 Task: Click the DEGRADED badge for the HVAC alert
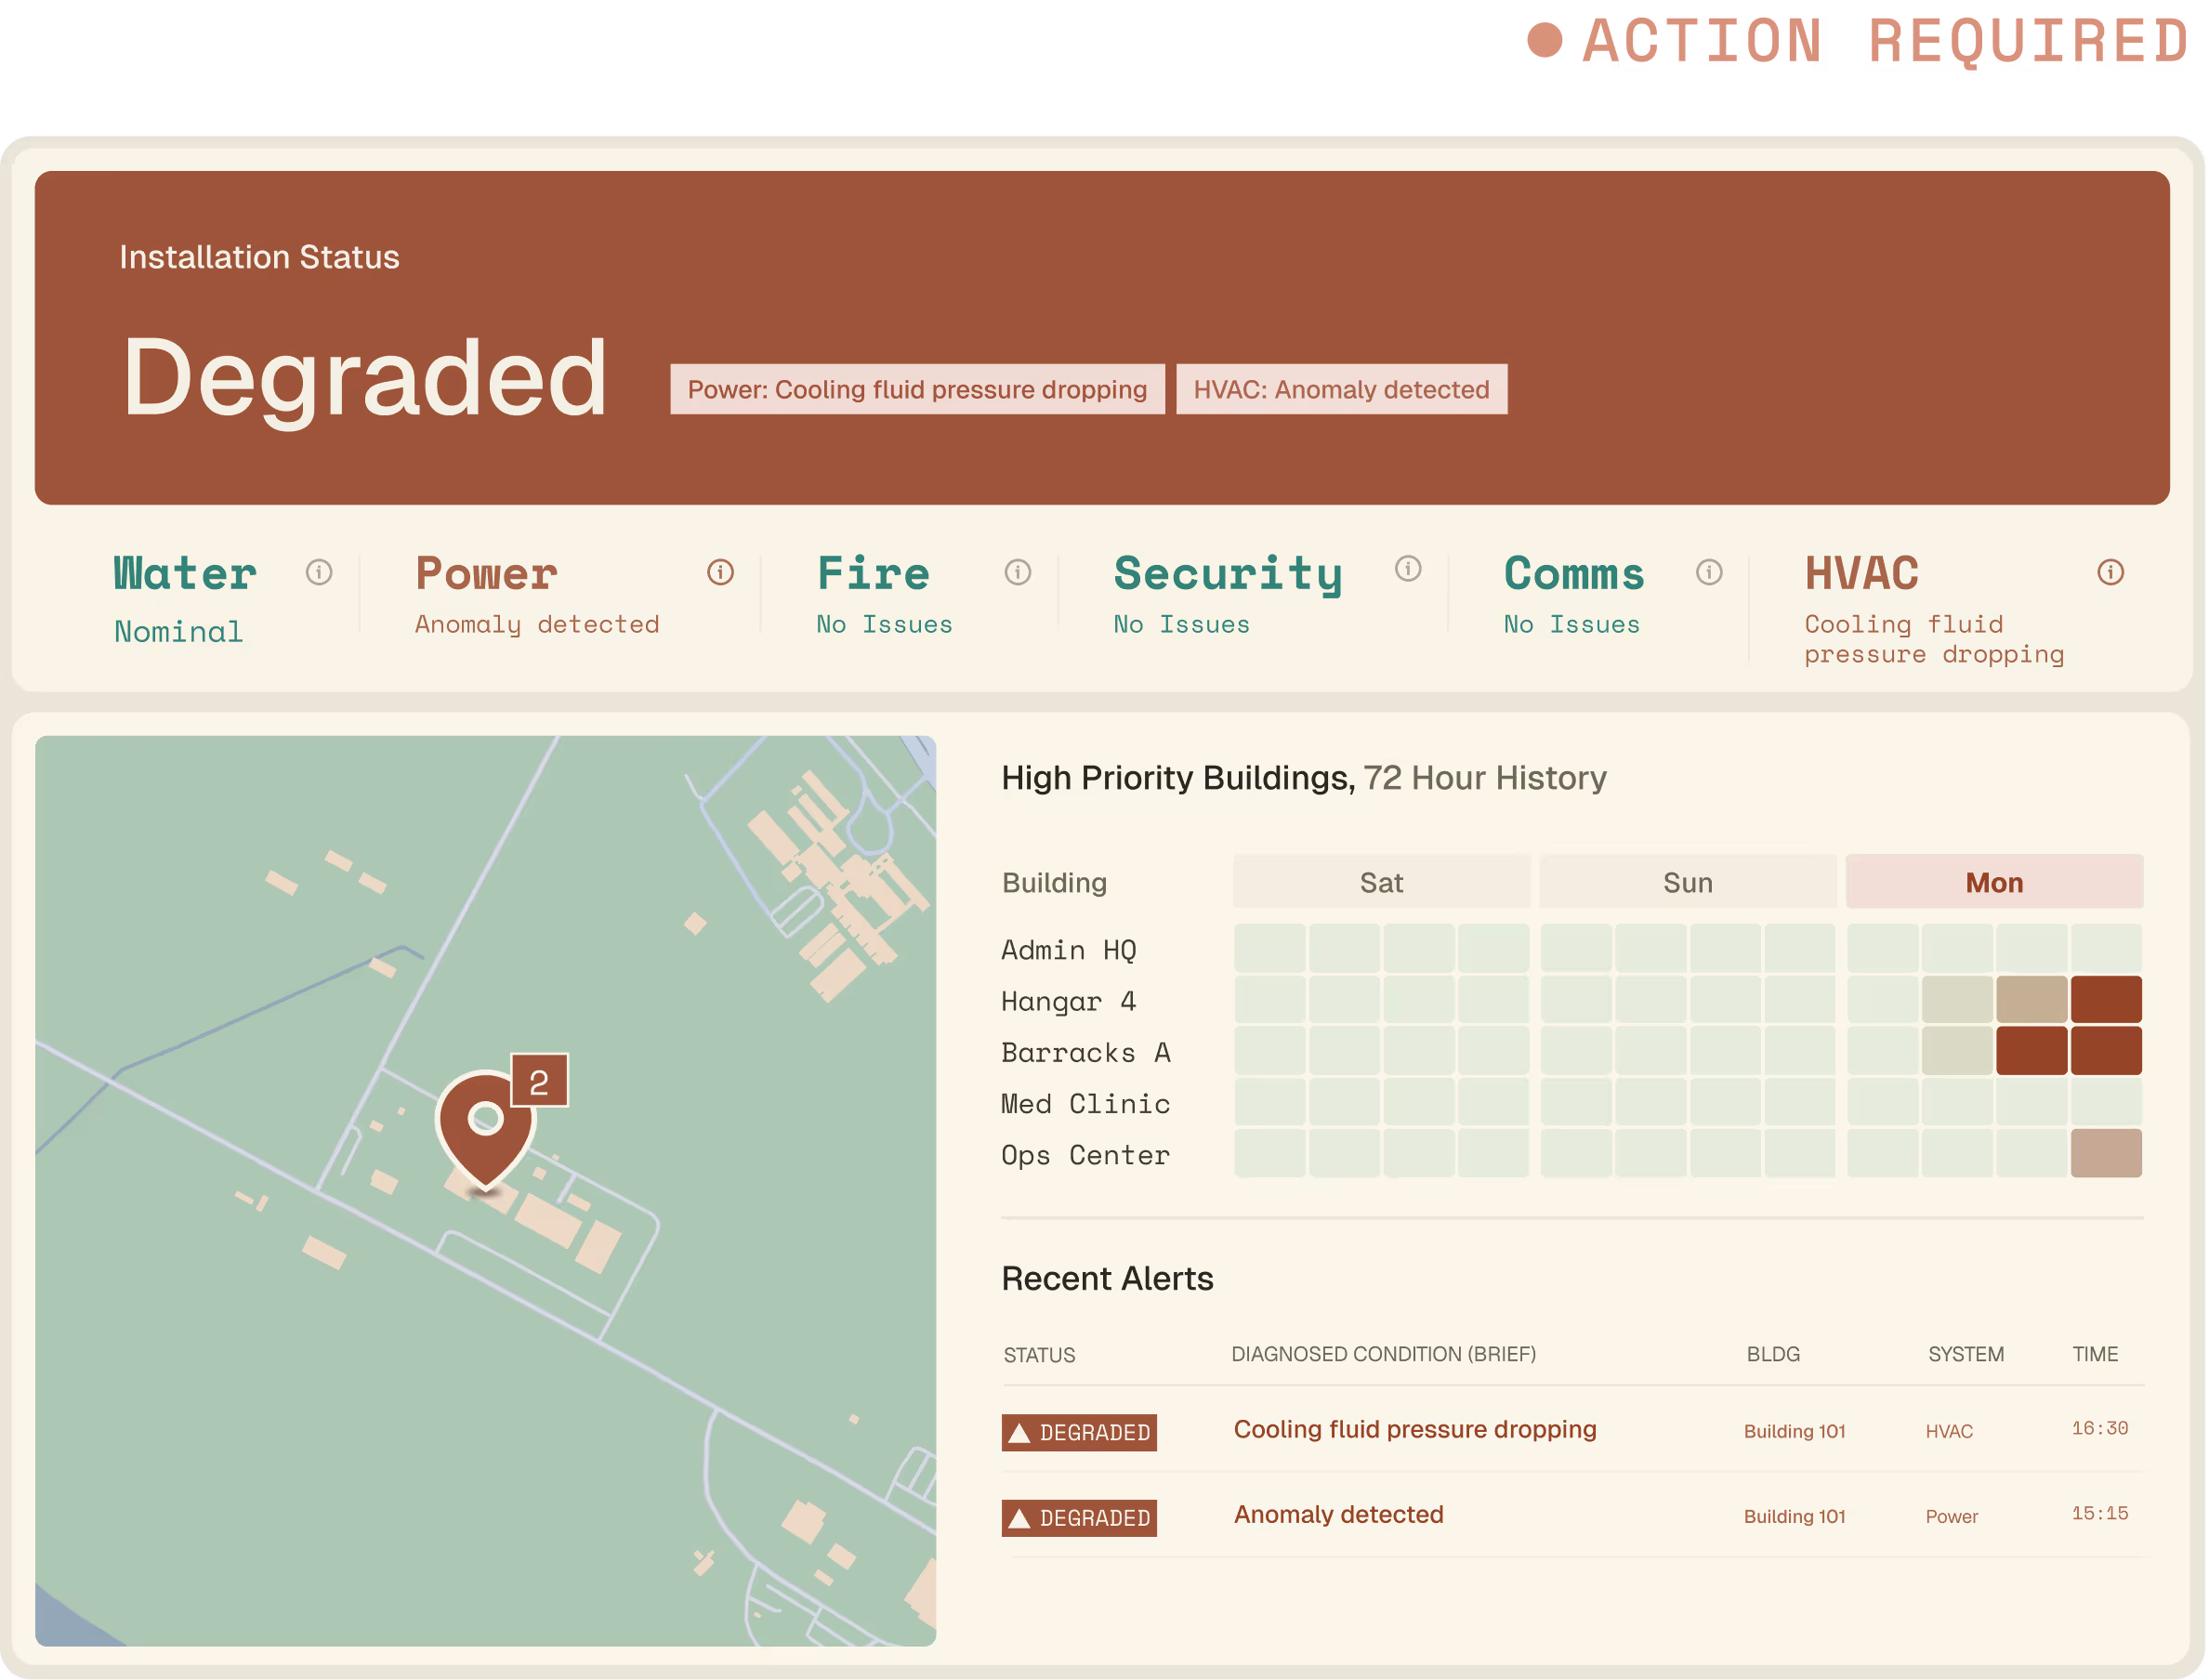click(1079, 1433)
